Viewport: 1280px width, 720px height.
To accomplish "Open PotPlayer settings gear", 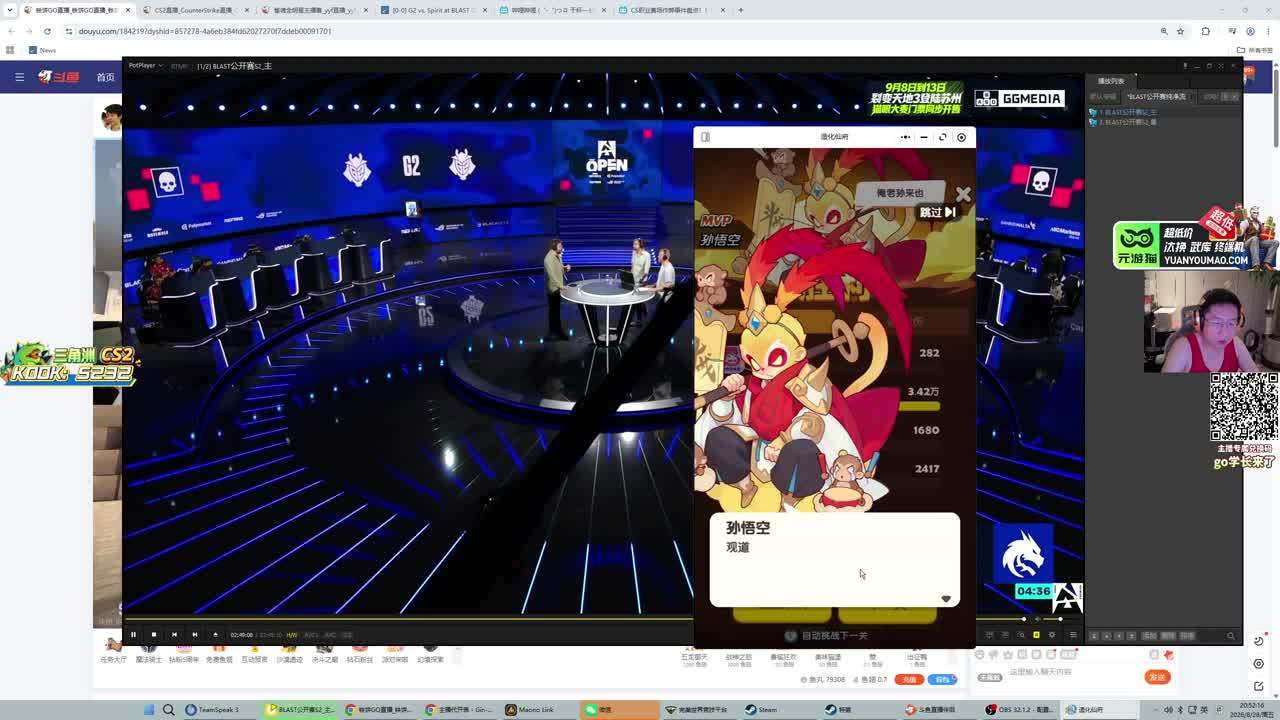I will pyautogui.click(x=1051, y=635).
